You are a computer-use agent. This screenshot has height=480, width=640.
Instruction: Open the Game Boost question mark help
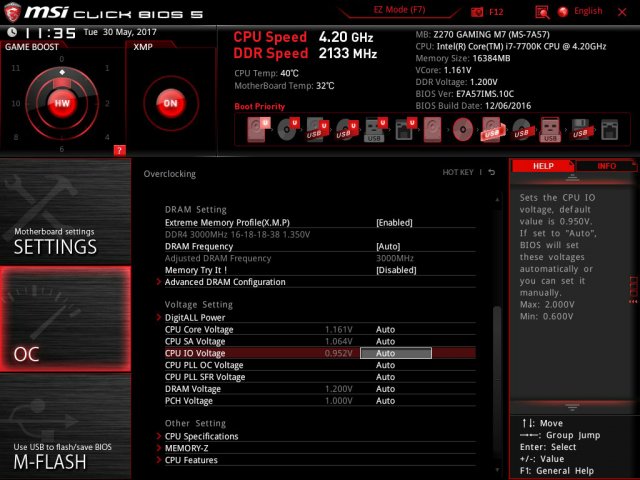click(119, 150)
